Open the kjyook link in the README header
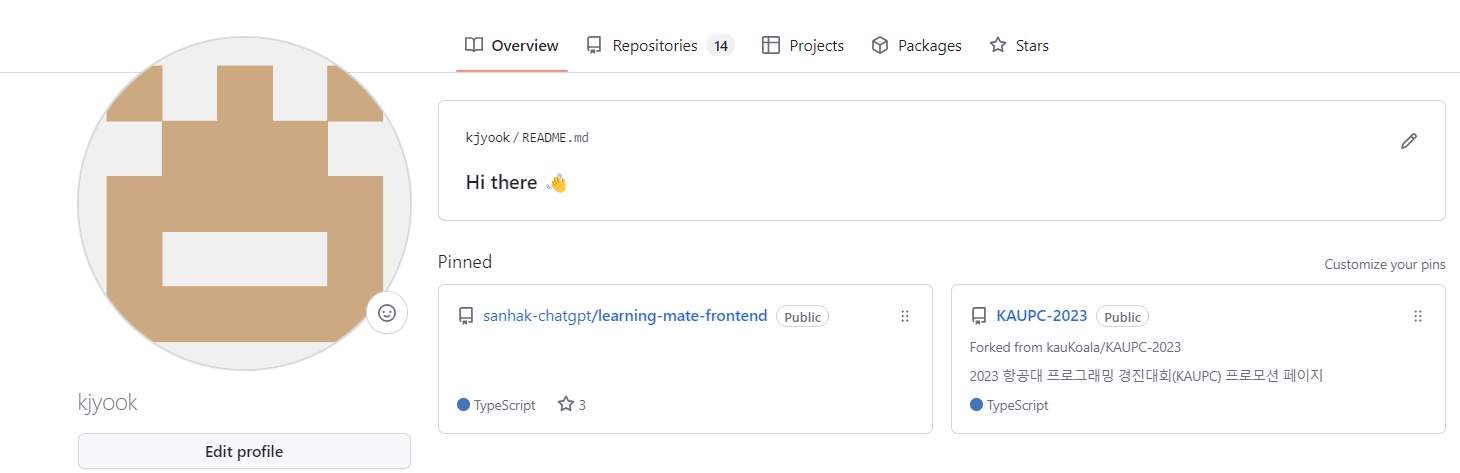1460x473 pixels. 488,138
